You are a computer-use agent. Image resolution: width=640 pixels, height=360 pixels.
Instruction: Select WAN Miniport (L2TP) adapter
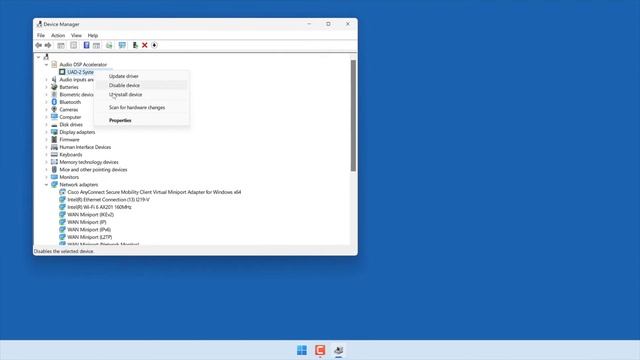pyautogui.click(x=89, y=237)
